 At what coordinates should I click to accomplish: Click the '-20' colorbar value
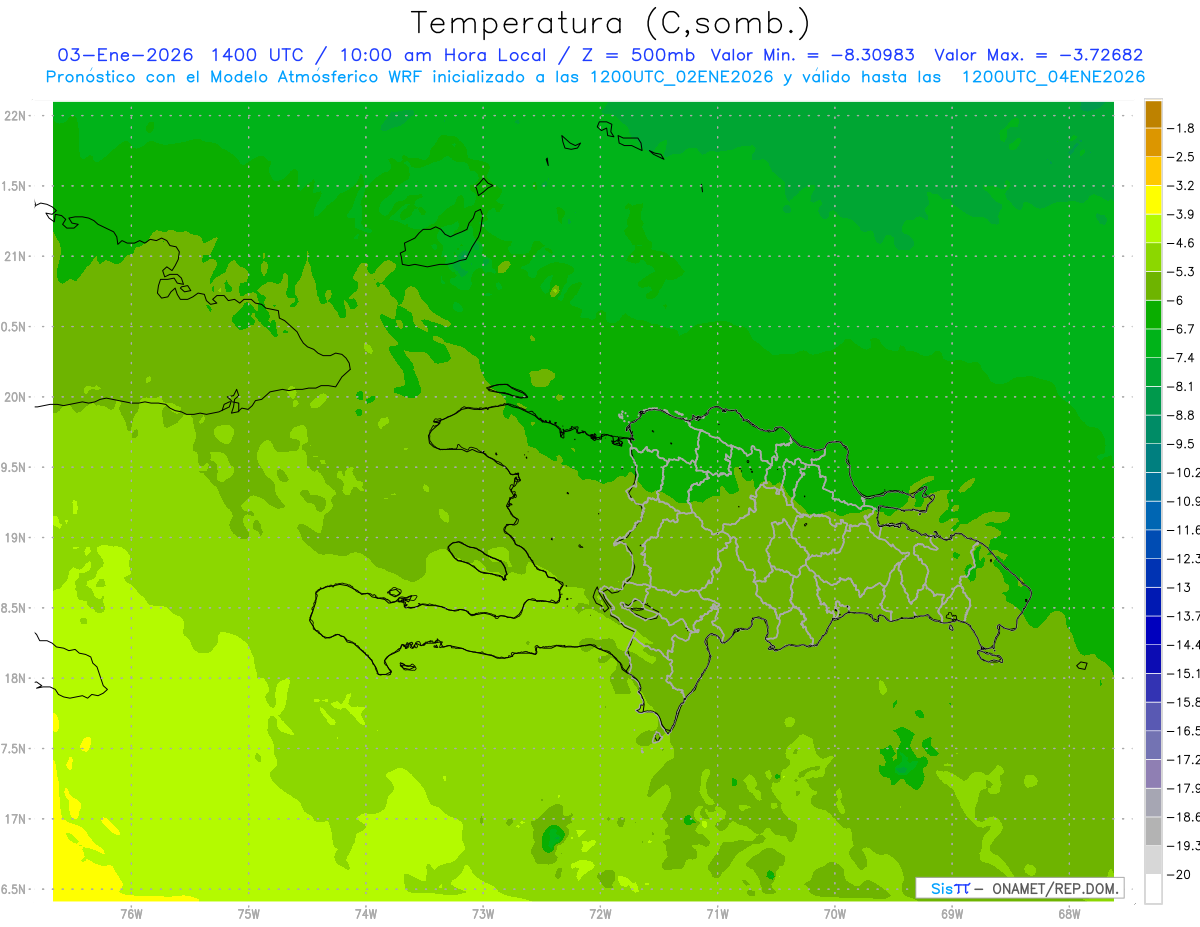pos(1180,874)
